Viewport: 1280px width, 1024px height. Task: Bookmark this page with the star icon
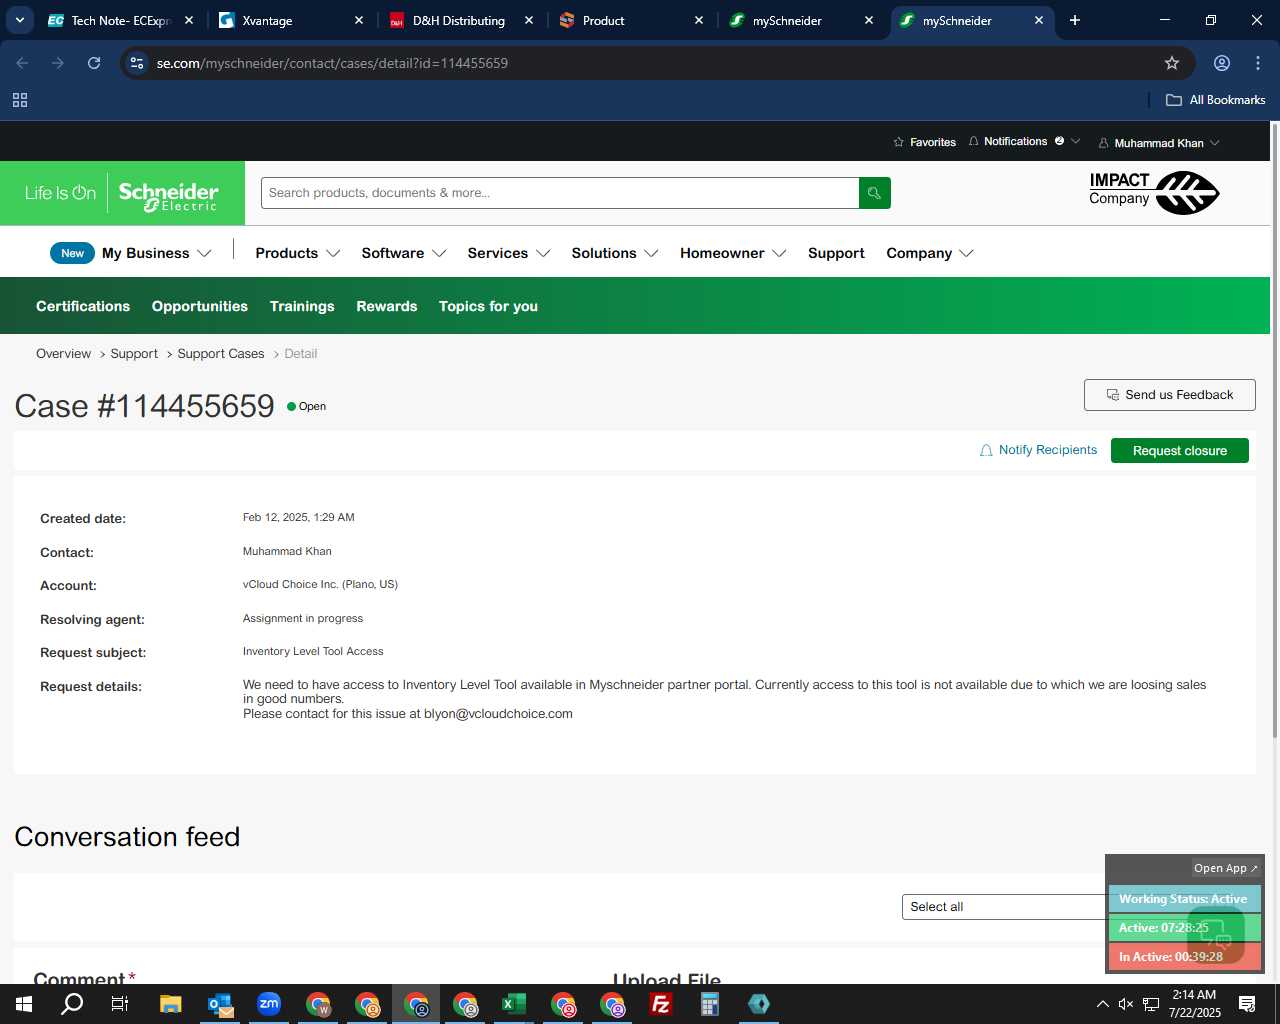click(1172, 63)
